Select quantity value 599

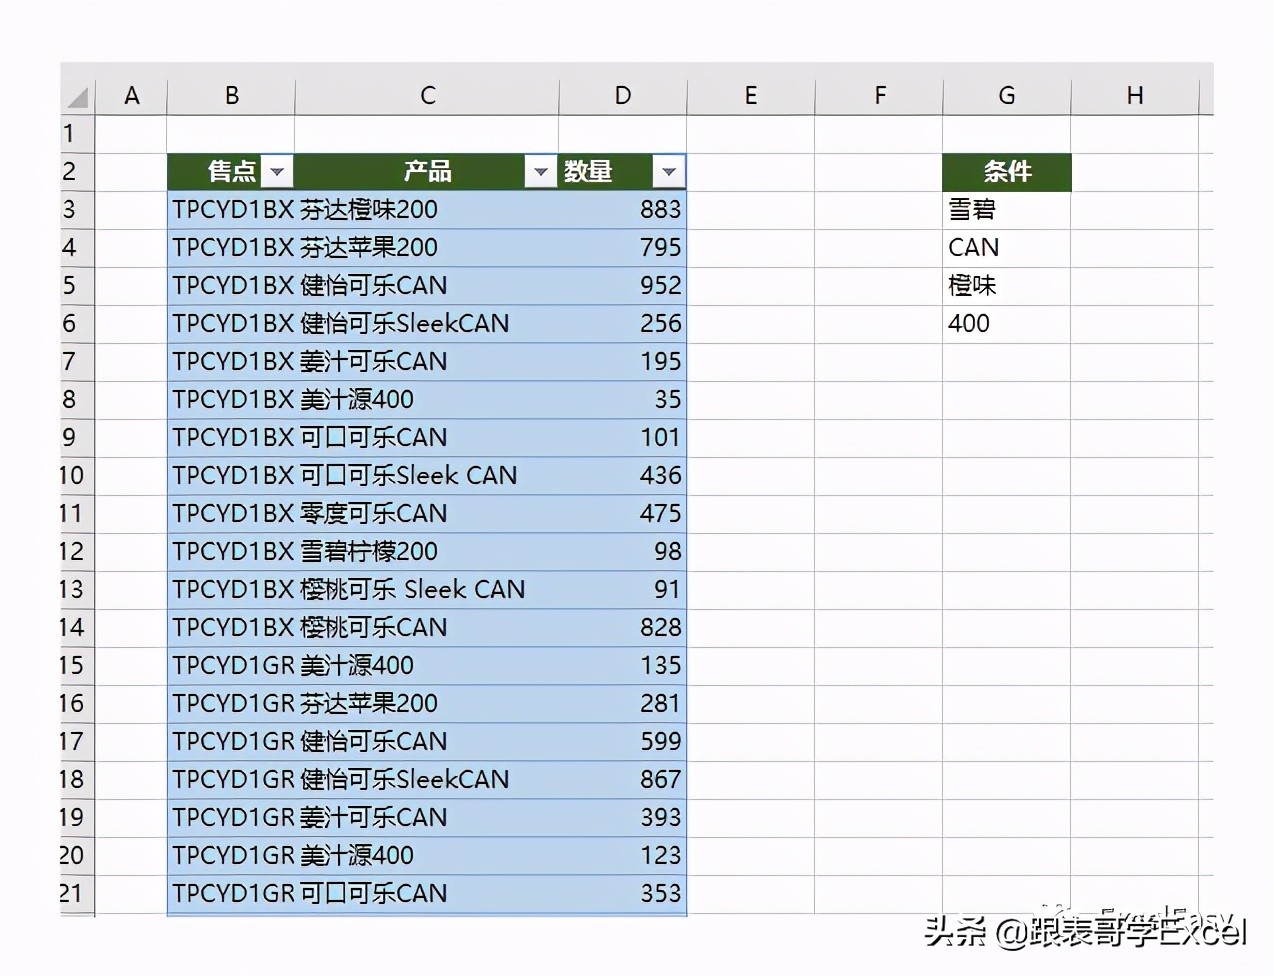(x=623, y=742)
